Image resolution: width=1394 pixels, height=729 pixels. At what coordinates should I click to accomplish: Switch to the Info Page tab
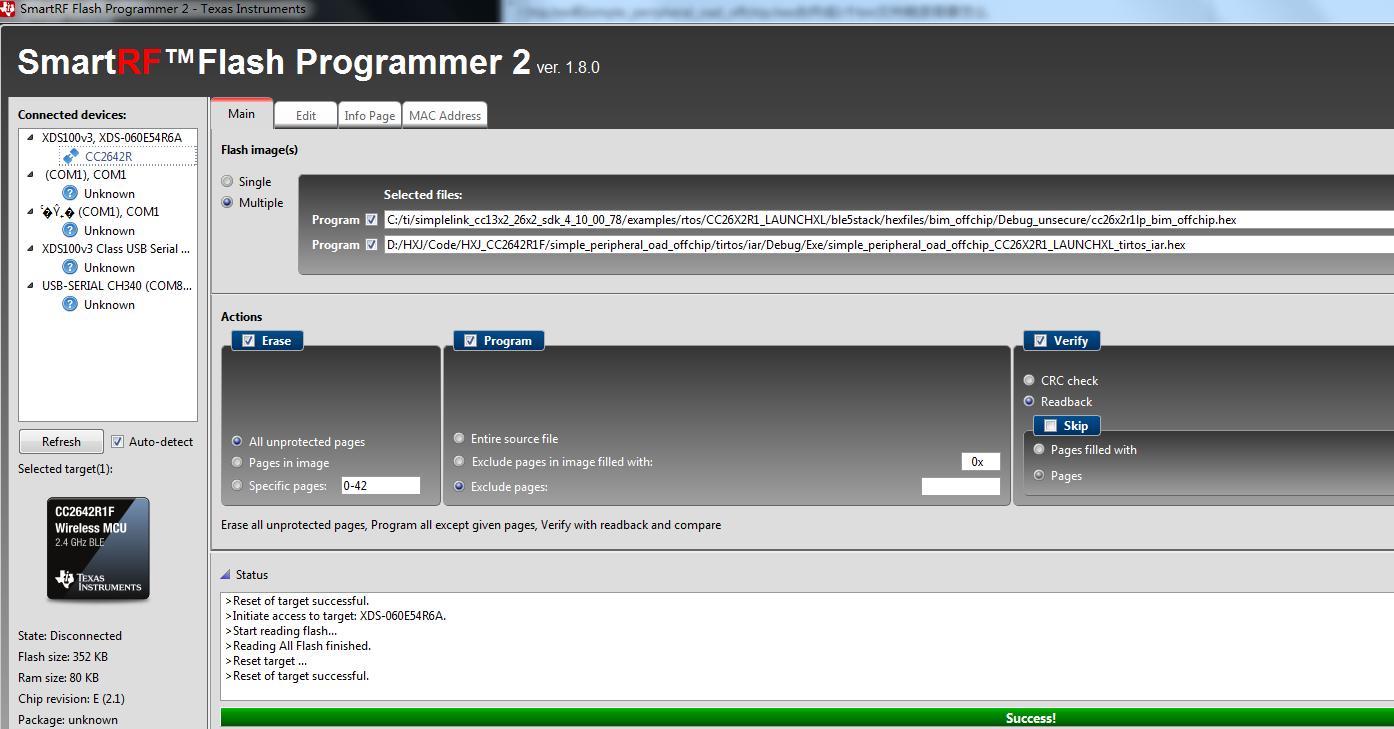370,115
